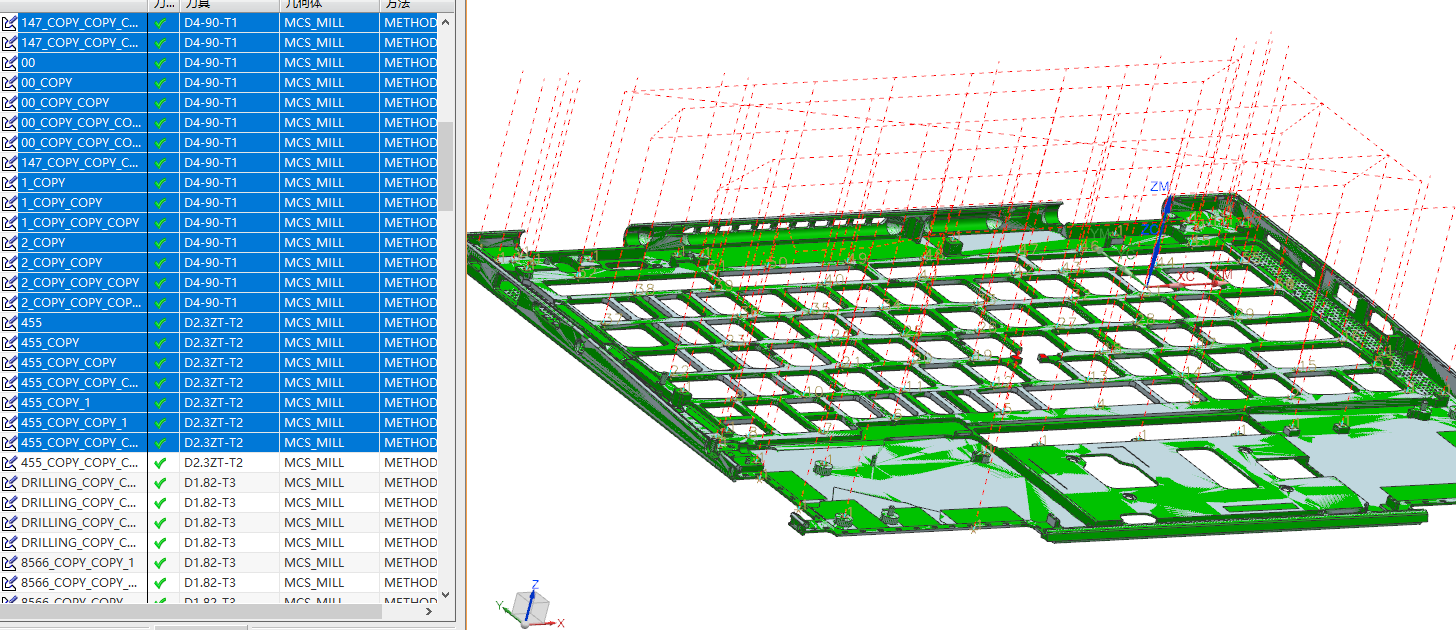Click the D4-90-T1 tool cell in the 1_COPY row
The image size is (1456, 630).
(229, 183)
